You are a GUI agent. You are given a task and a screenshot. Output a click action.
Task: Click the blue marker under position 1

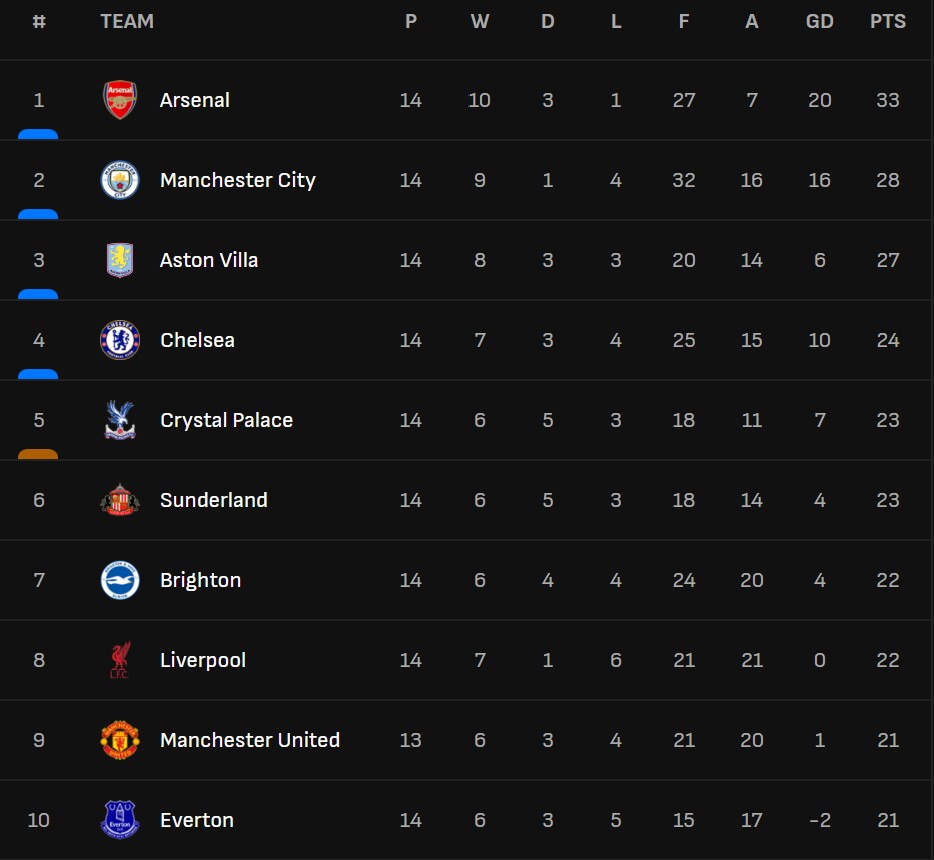tap(38, 134)
